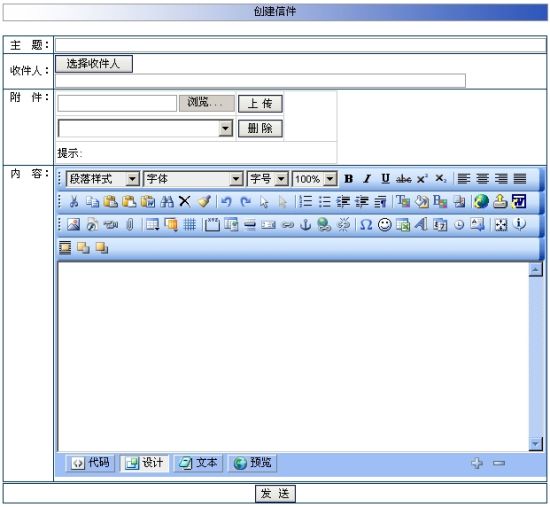Open the 字体 font dropdown

[193, 179]
